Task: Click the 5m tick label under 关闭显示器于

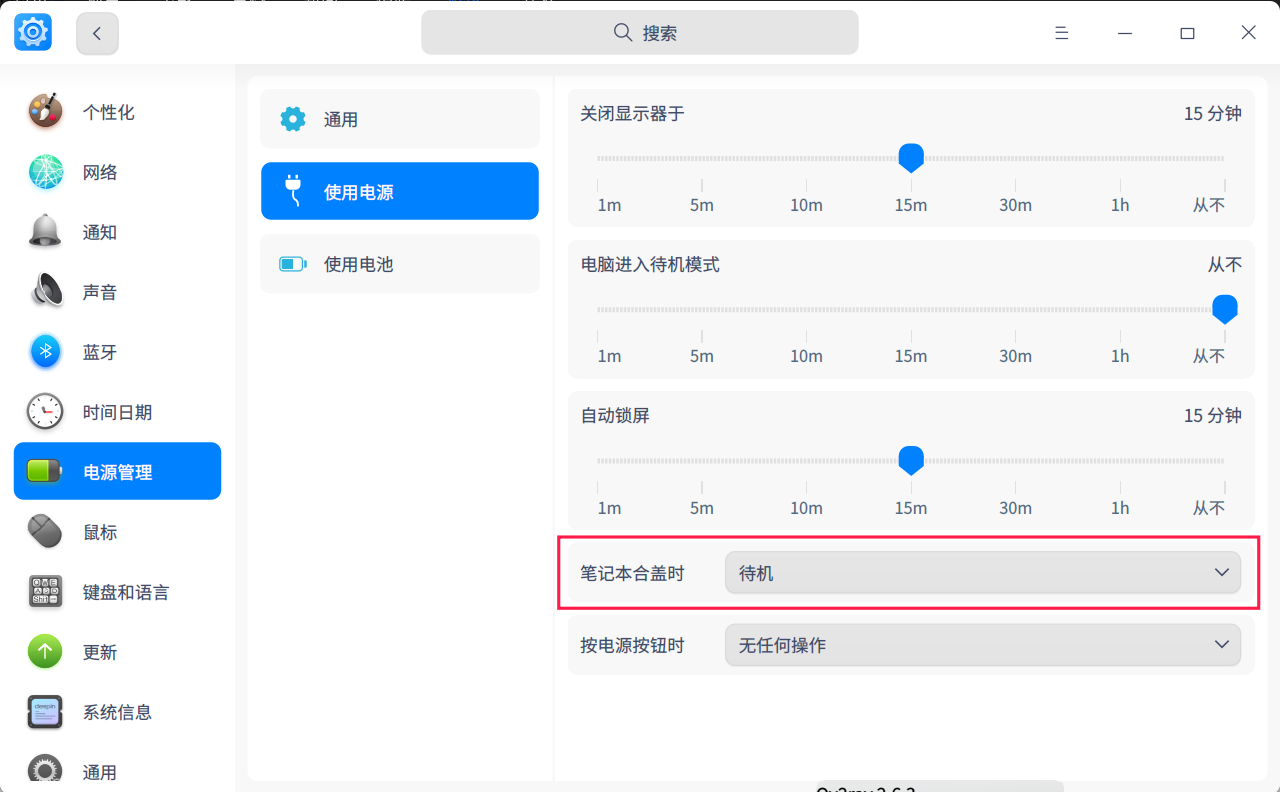Action: tap(702, 205)
